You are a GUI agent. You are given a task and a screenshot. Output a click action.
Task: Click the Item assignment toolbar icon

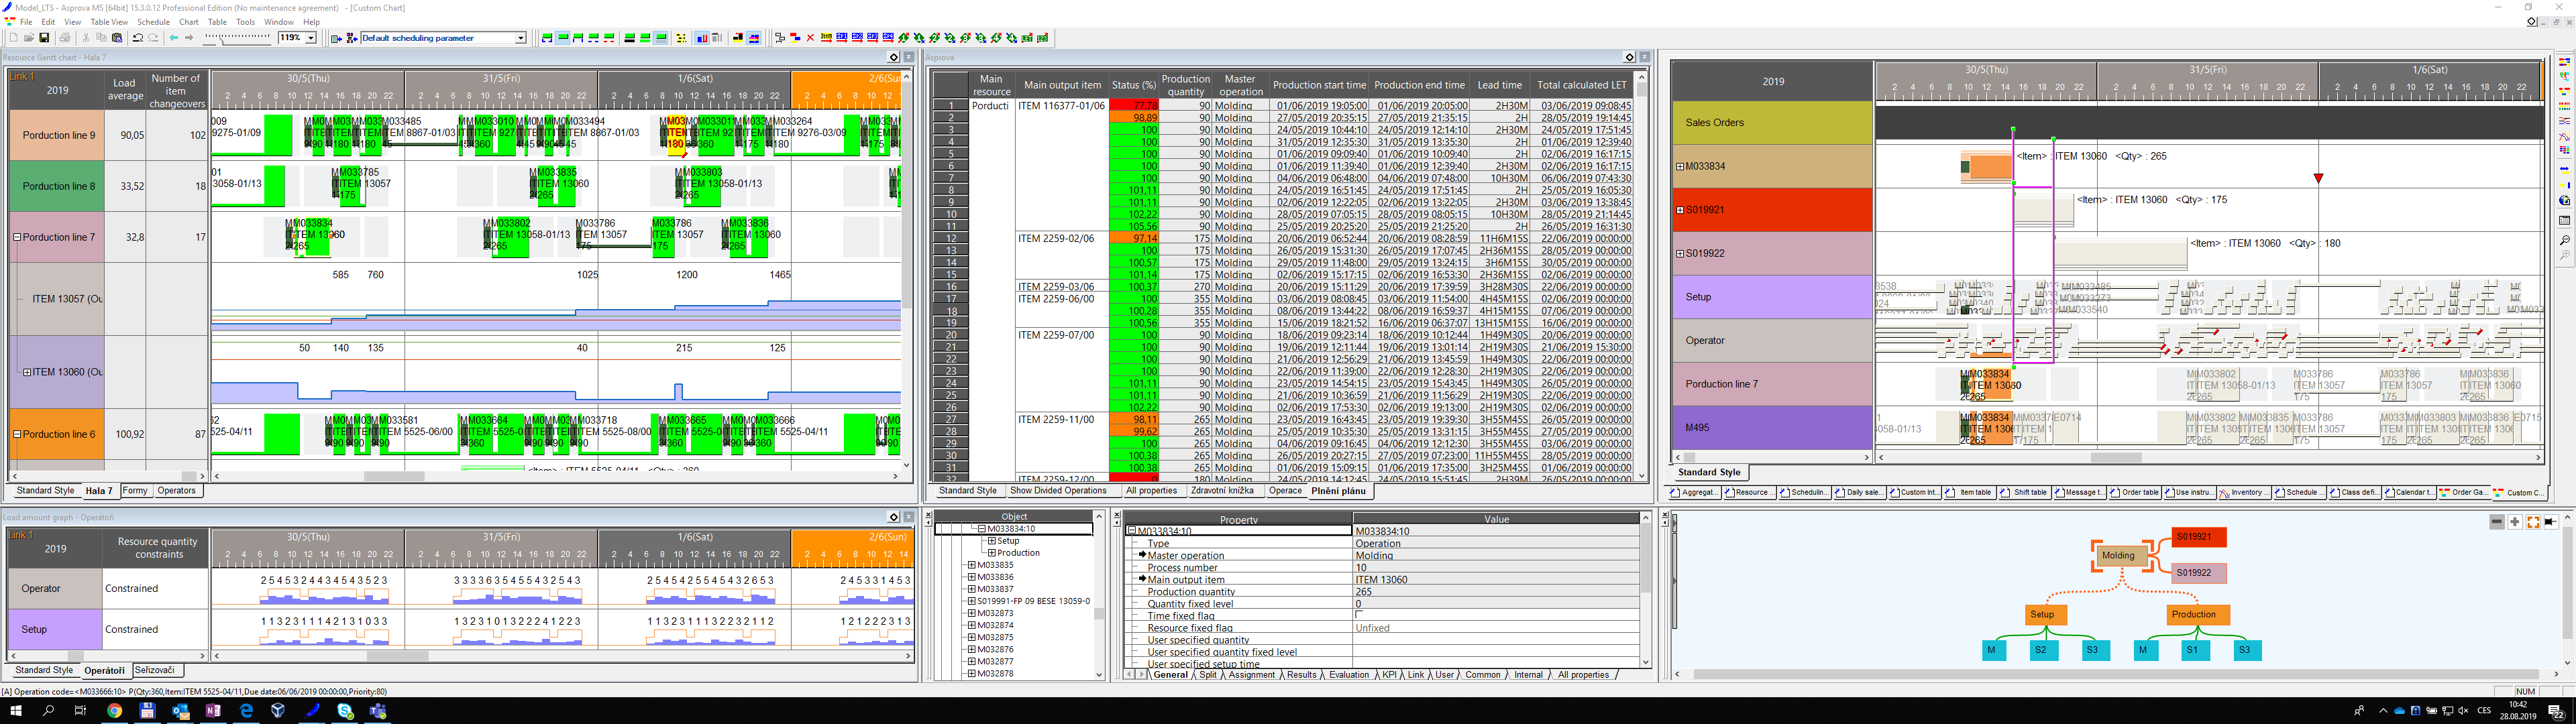click(826, 38)
